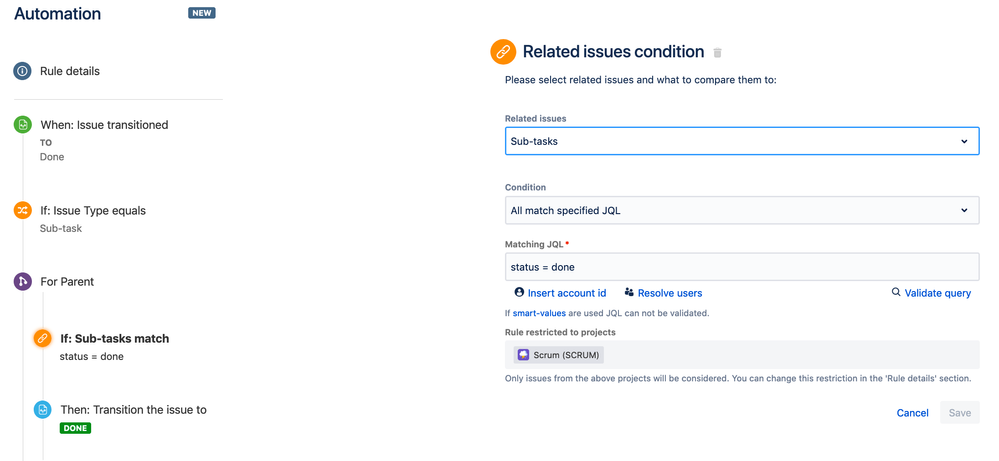
Task: Select 'If: Issue Type equals' step
Action: 93,210
